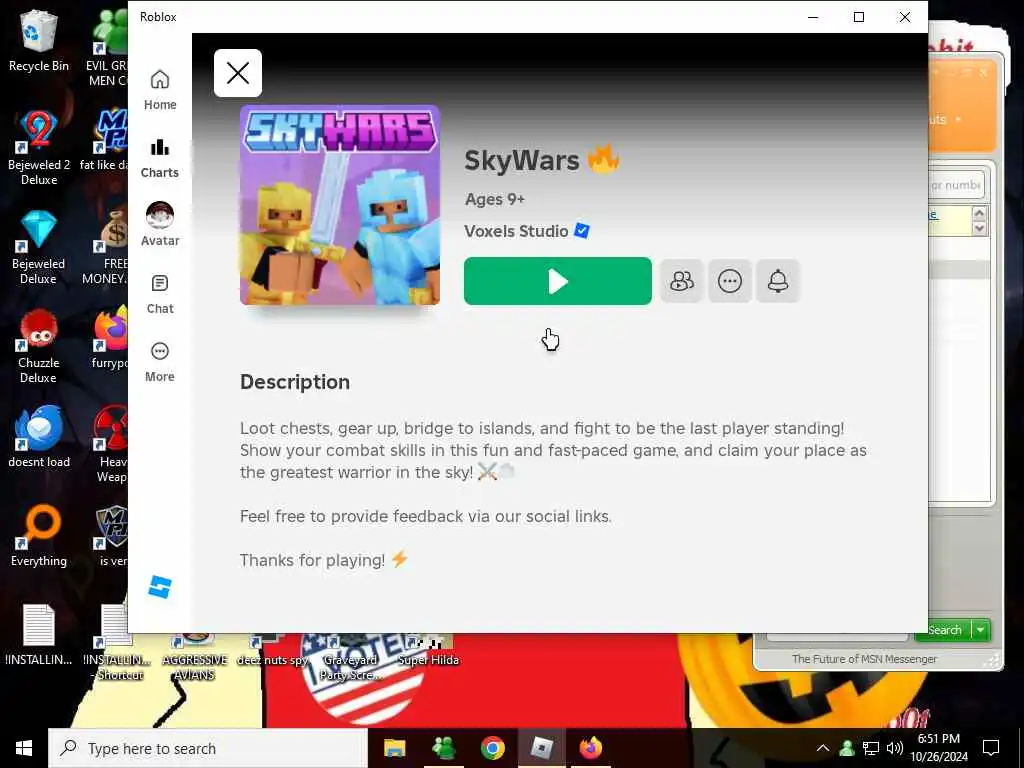The width and height of the screenshot is (1024, 768).
Task: Select the Bejeweled Deluxe desktop icon
Action: [39, 248]
